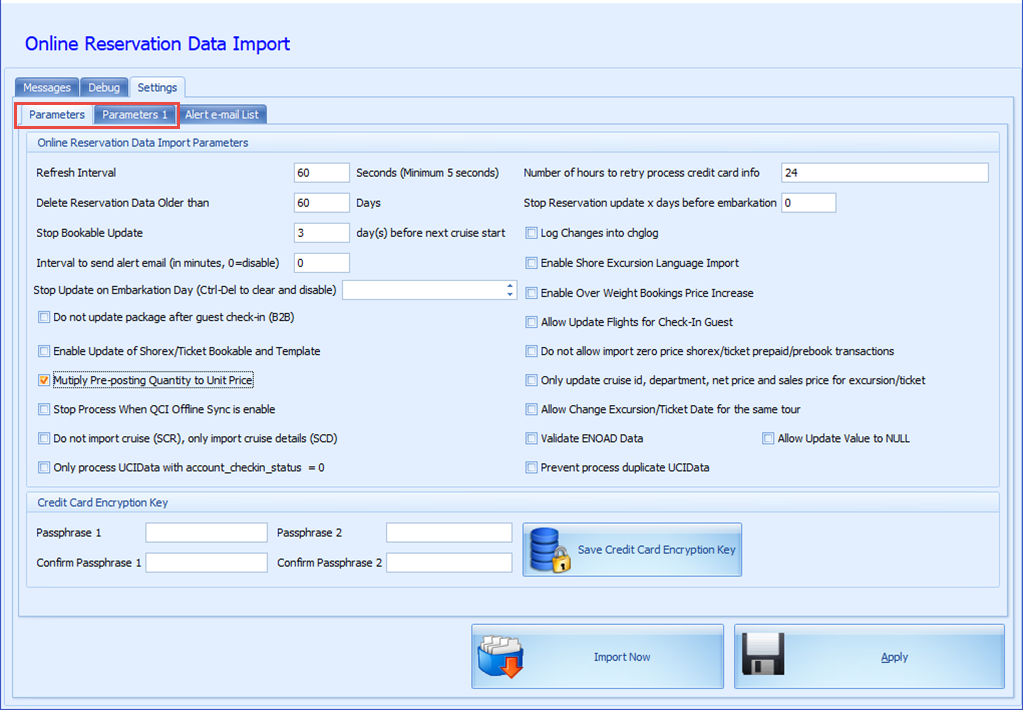This screenshot has width=1023, height=710.
Task: Click the database lock icon for encryption key
Action: click(550, 550)
